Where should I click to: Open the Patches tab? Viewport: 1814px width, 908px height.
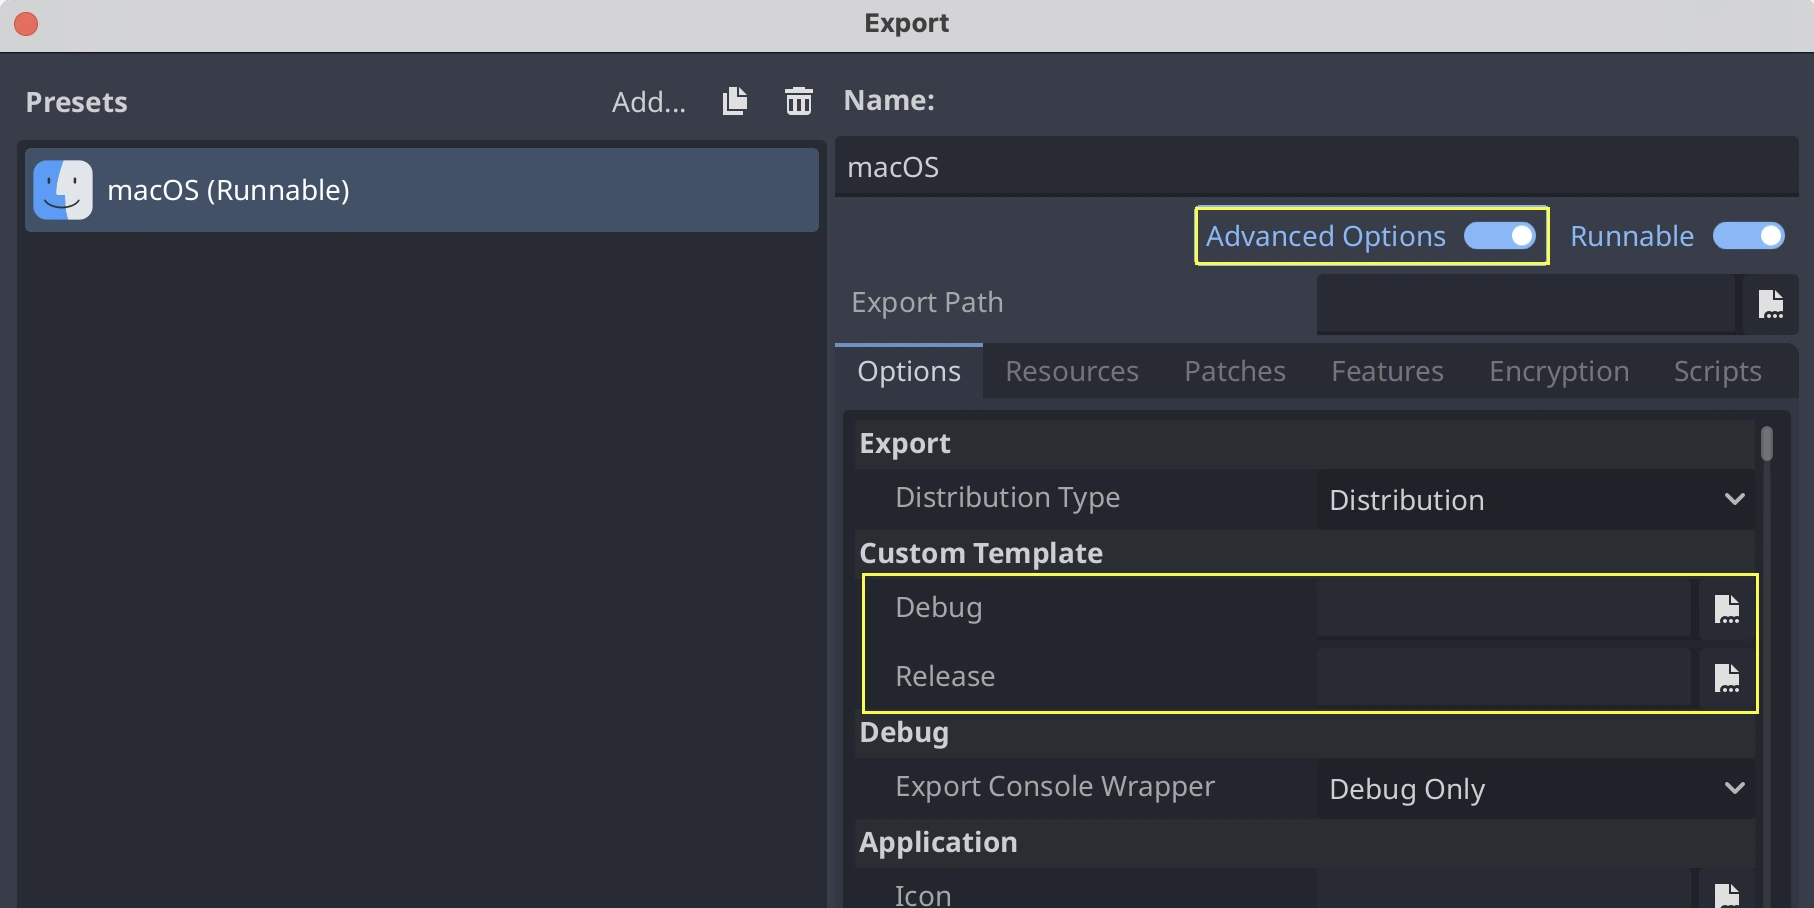click(x=1234, y=372)
